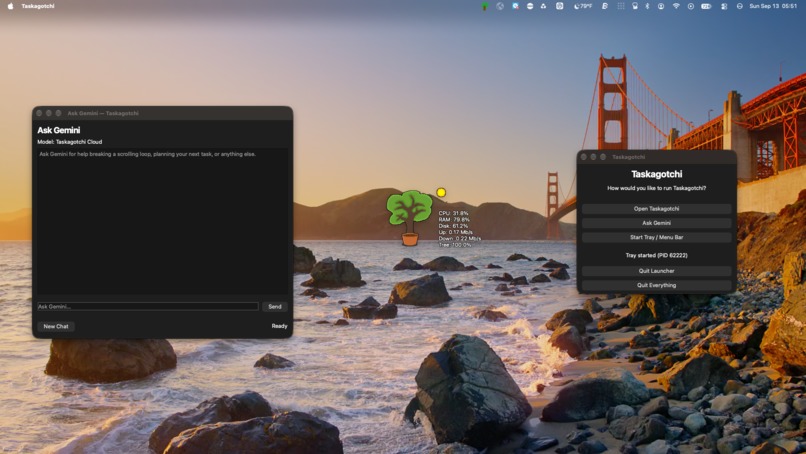Open the weather 79°F menu bar item
Viewport: 806px width, 454px height.
[x=583, y=6]
